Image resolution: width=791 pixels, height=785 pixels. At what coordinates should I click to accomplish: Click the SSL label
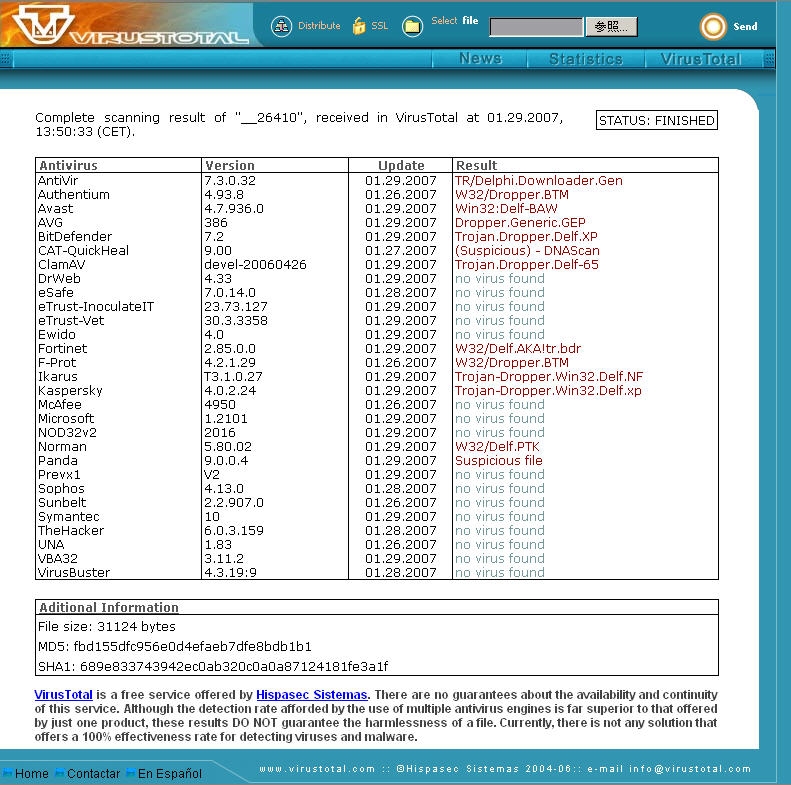379,26
